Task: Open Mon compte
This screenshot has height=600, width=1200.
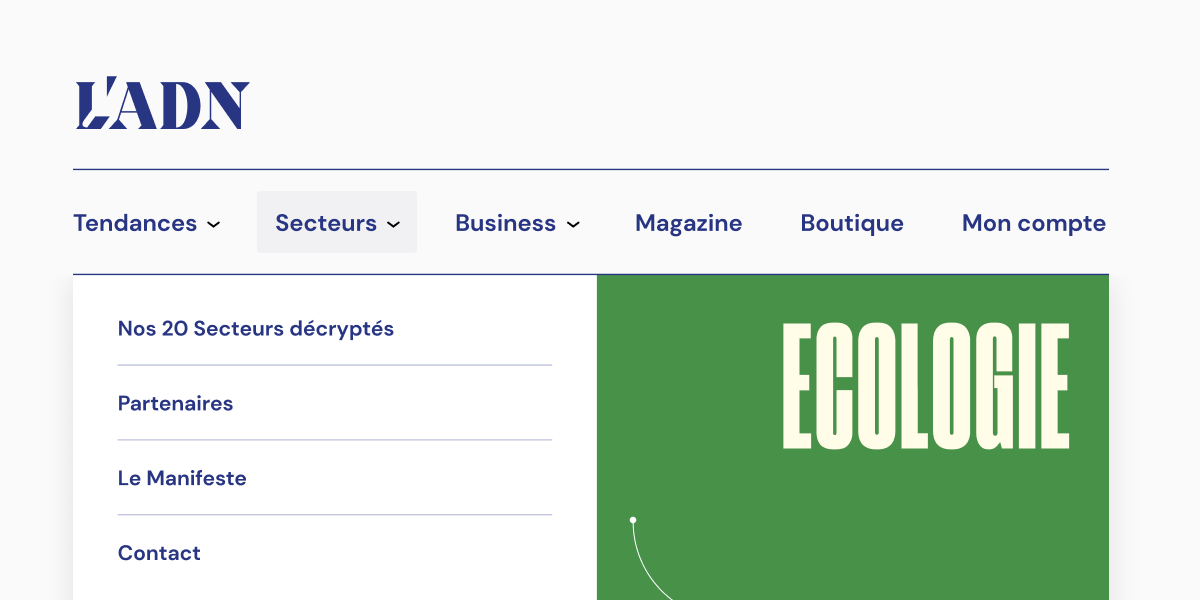Action: pyautogui.click(x=1033, y=223)
